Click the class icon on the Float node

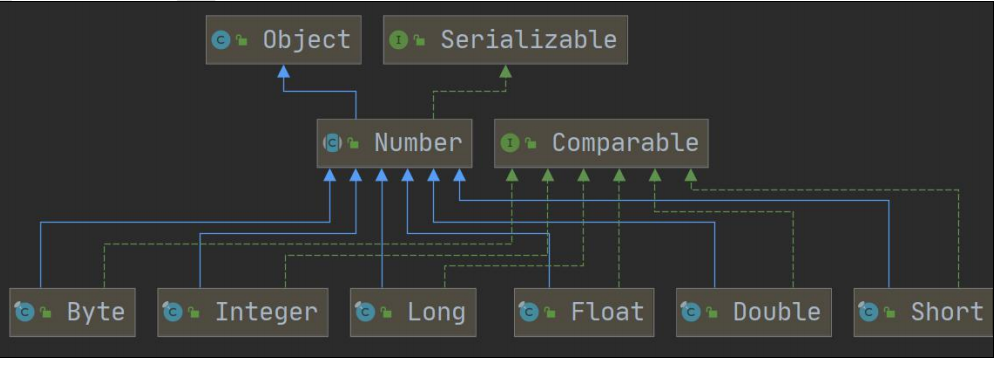point(529,312)
